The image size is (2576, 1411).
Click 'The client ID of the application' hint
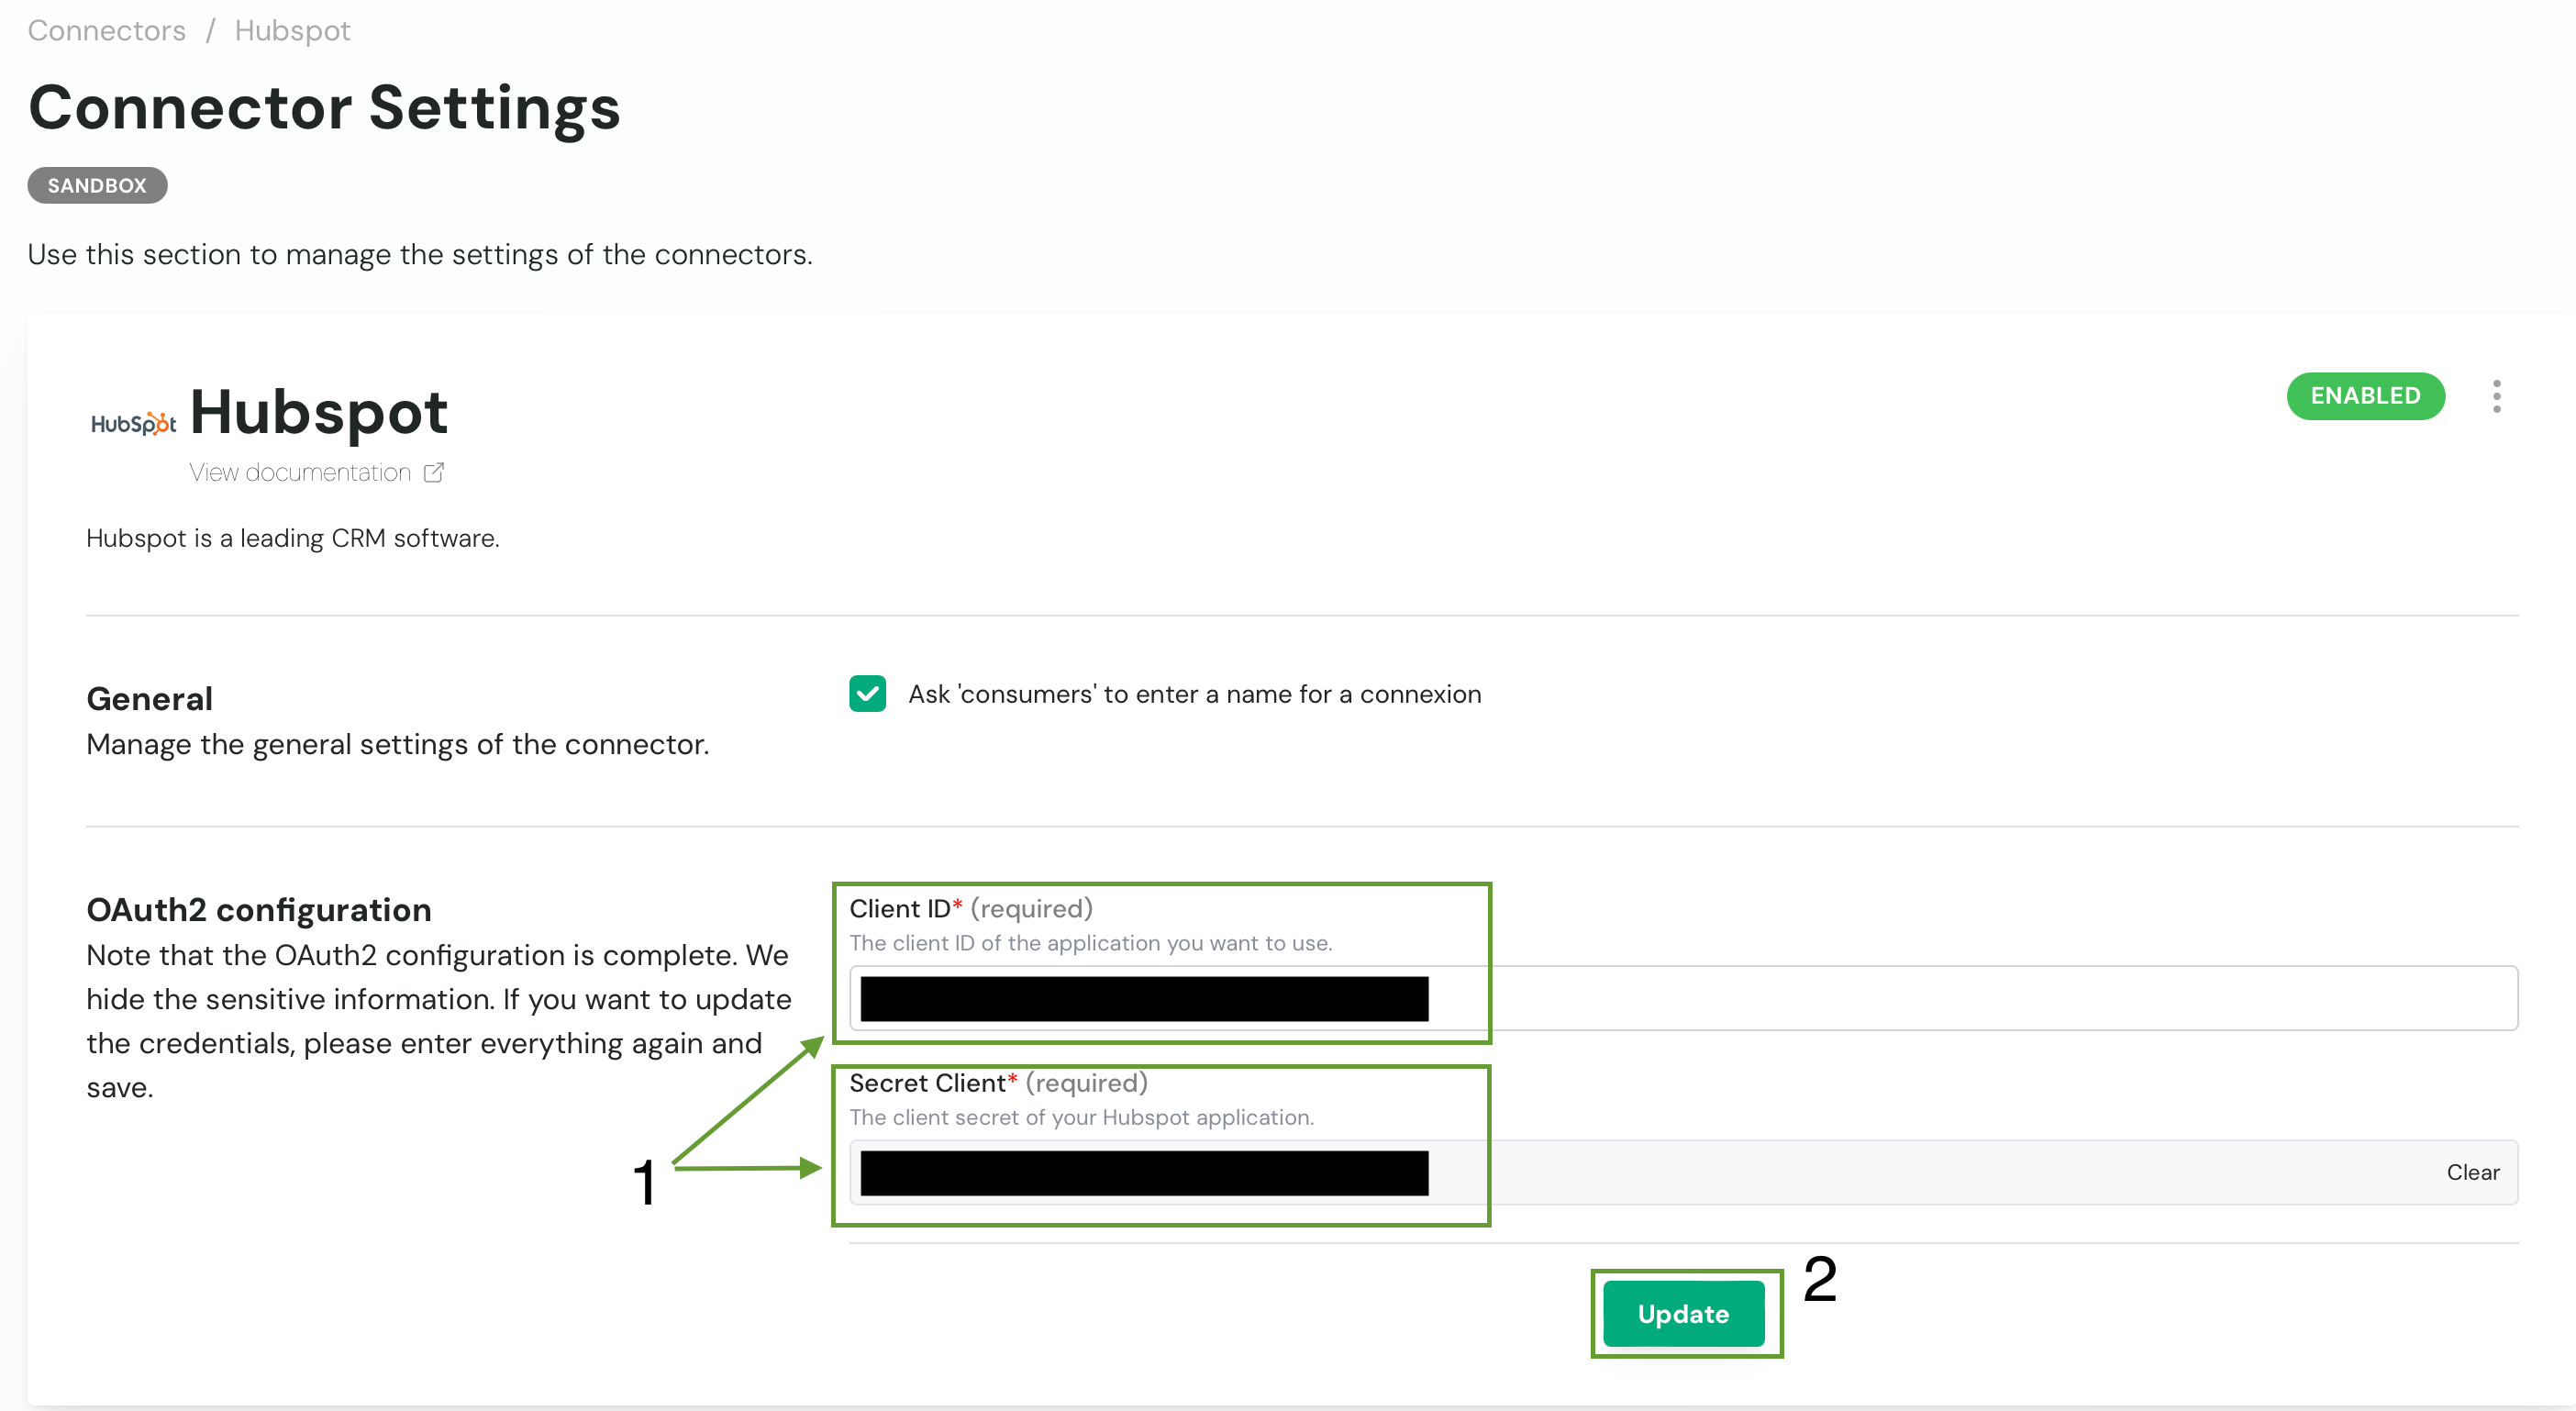pyautogui.click(x=1091, y=943)
